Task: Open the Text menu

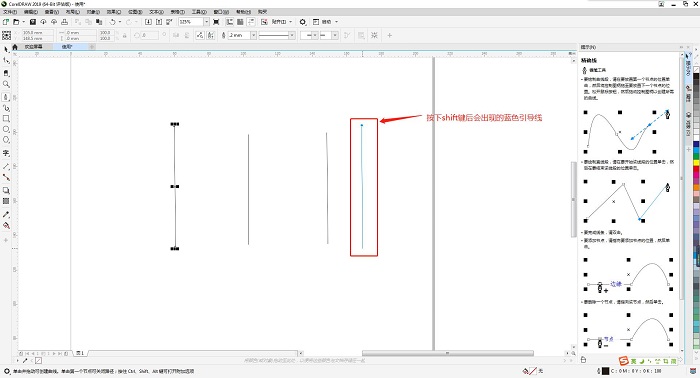Action: tap(156, 12)
